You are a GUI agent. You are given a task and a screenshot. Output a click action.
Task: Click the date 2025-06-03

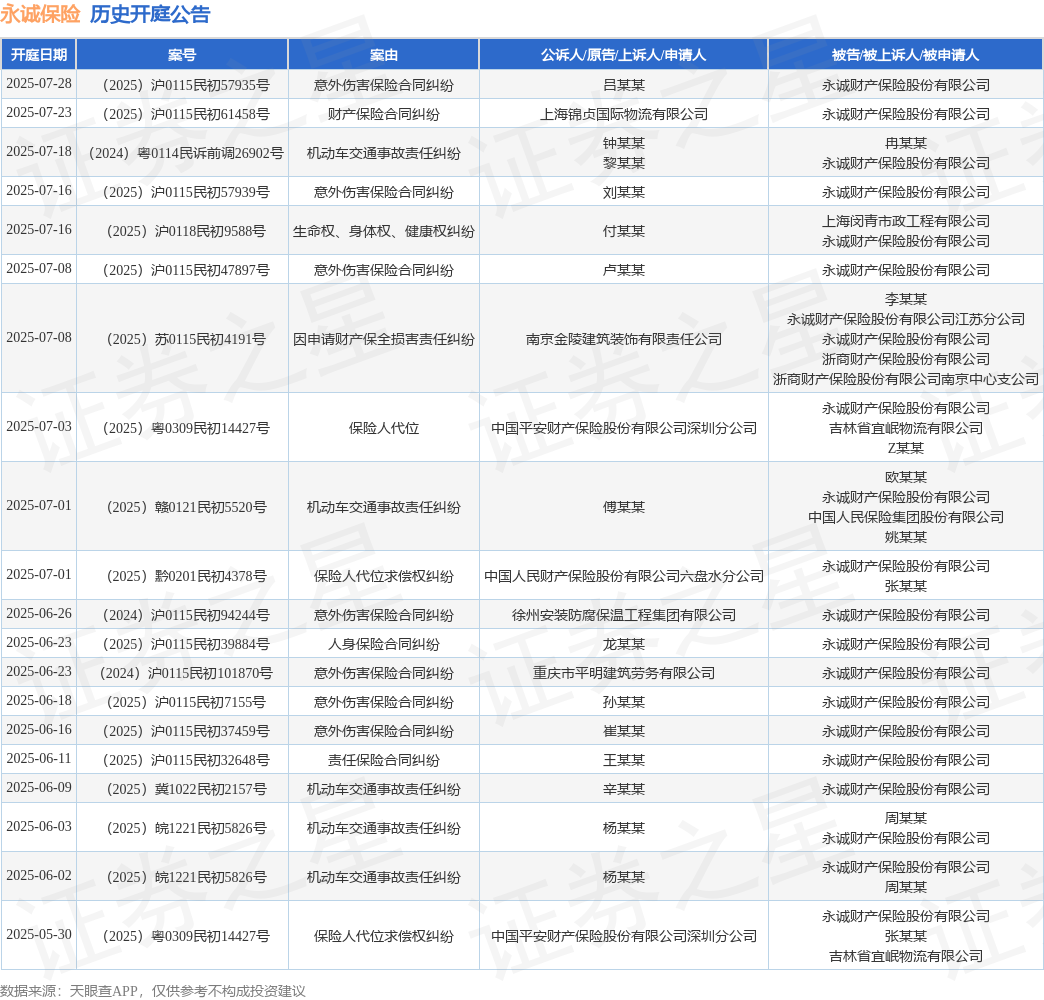coord(39,827)
